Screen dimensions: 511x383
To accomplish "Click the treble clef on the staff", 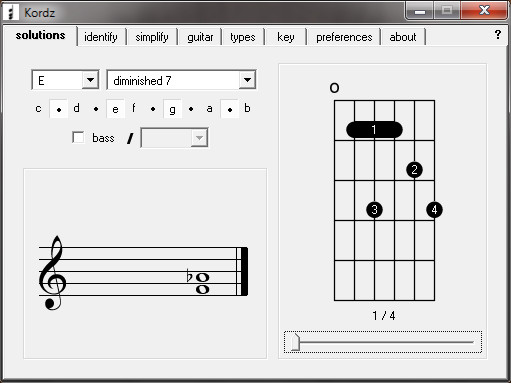I will pyautogui.click(x=53, y=273).
